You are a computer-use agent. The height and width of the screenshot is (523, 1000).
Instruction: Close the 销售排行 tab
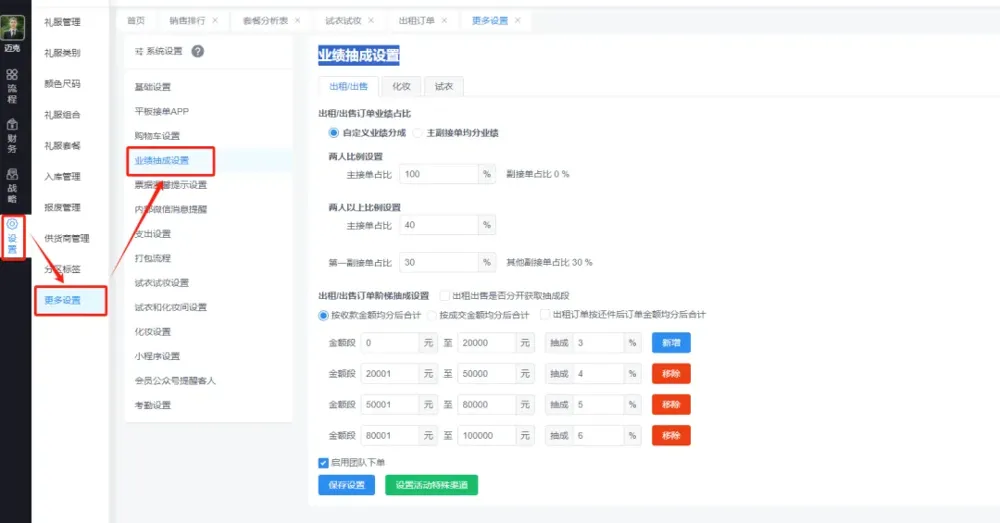[x=215, y=20]
